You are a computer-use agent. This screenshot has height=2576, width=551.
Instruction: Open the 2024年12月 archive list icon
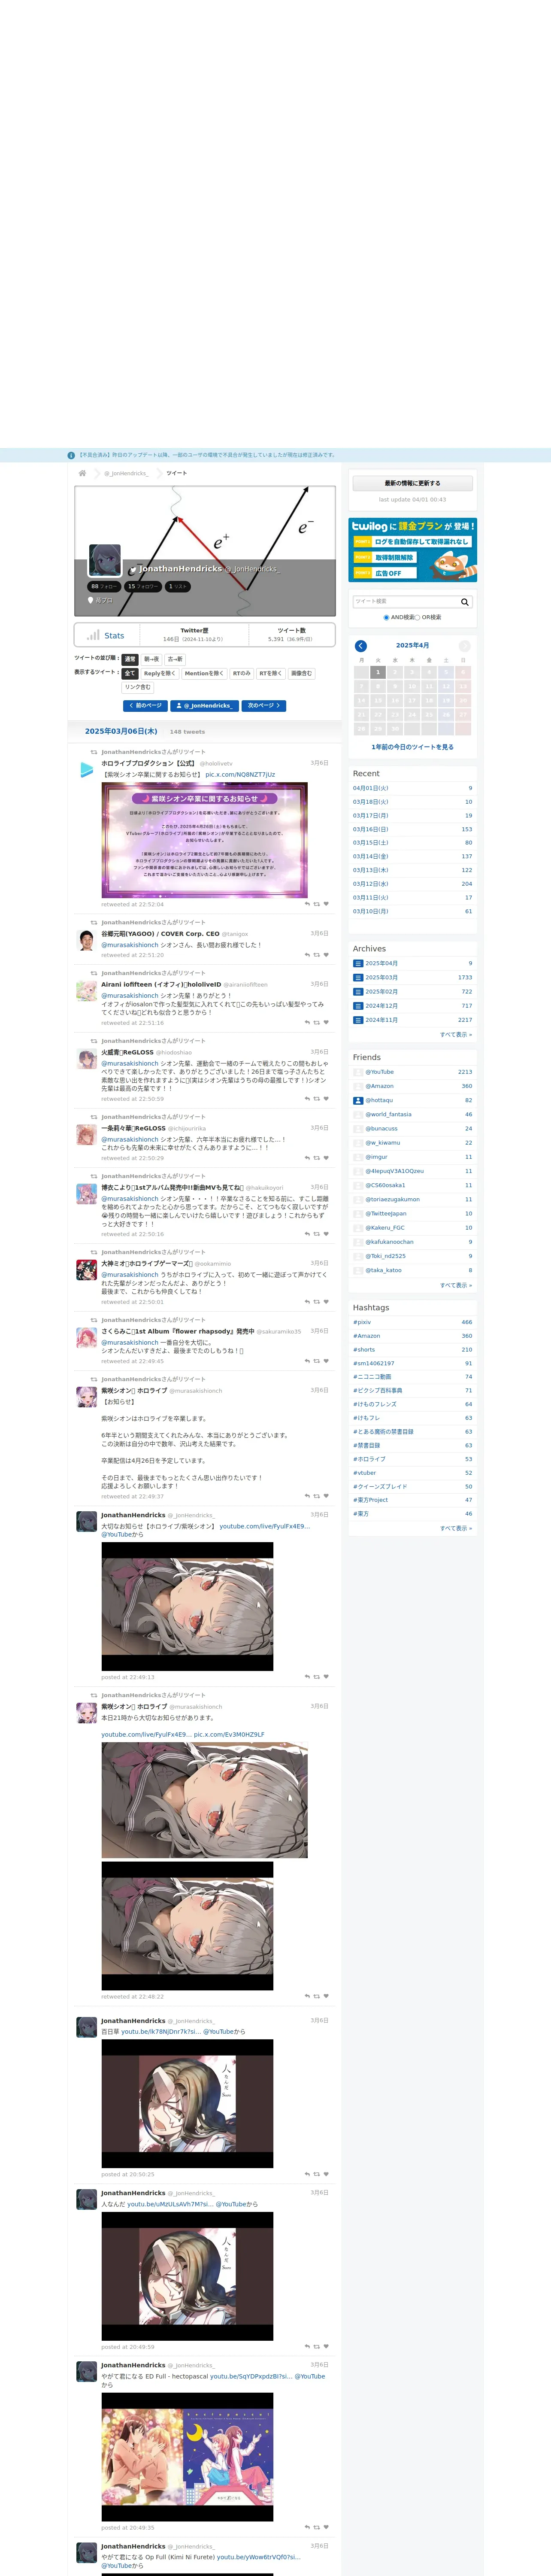[x=358, y=1006]
